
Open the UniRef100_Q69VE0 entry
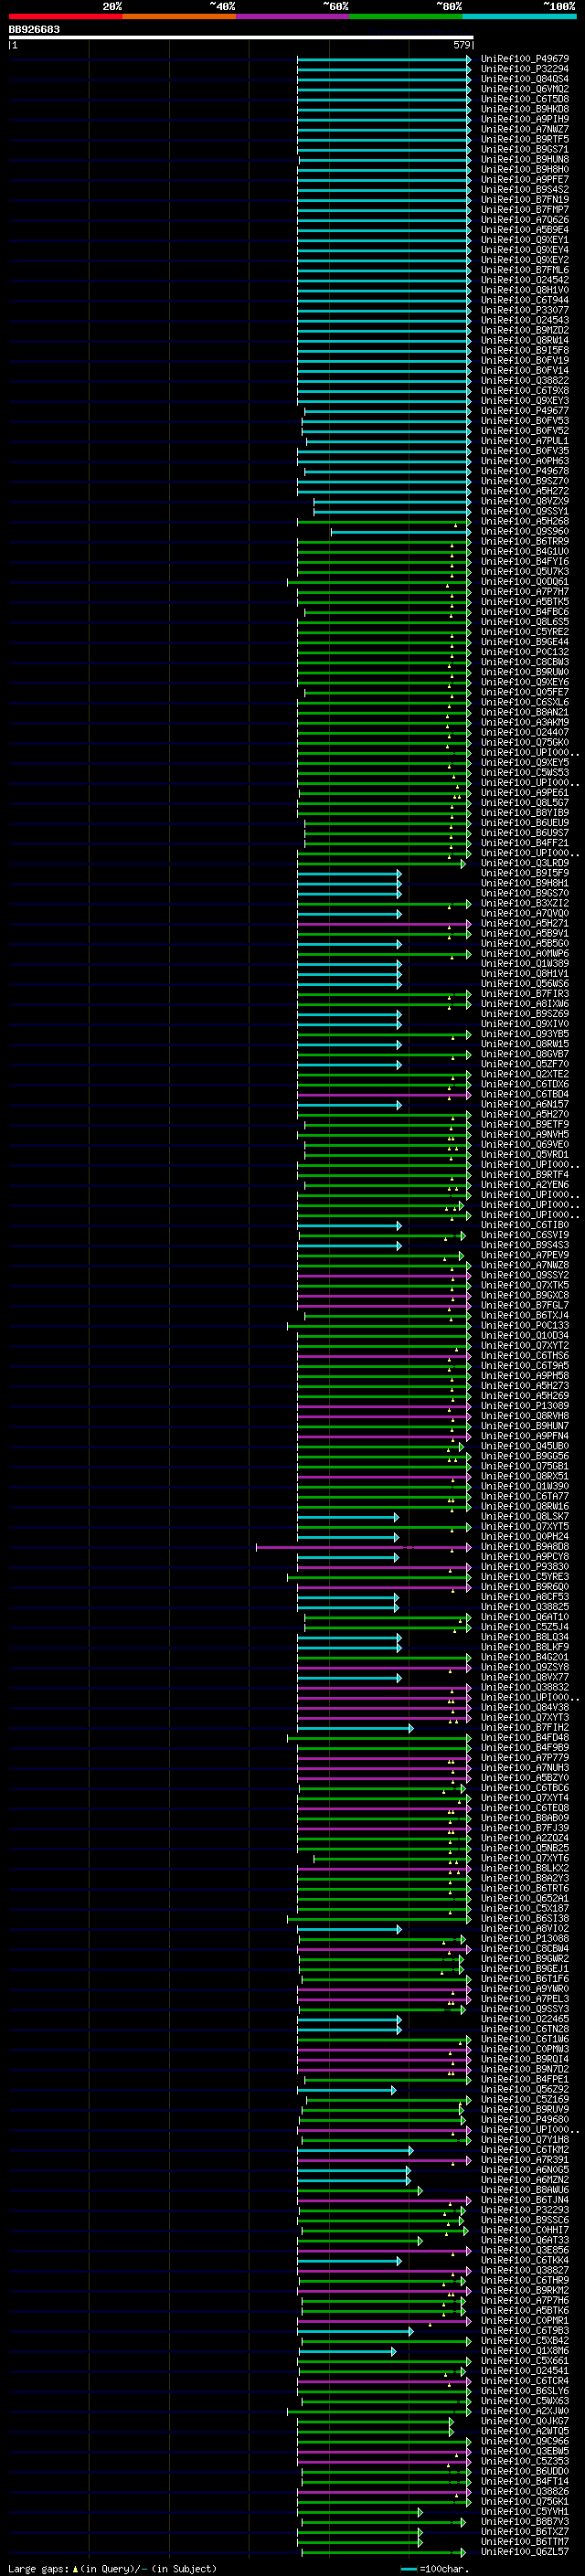pos(525,1146)
